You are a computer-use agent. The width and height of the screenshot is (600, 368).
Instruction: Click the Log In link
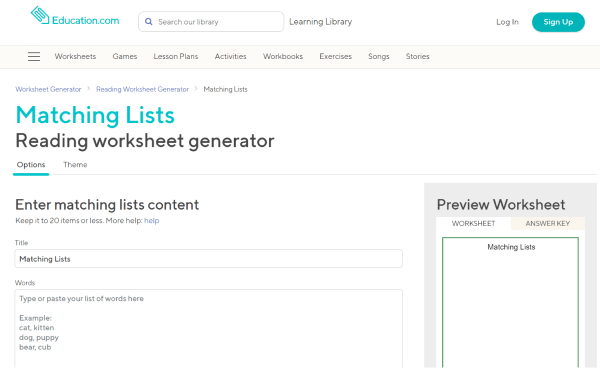click(507, 22)
